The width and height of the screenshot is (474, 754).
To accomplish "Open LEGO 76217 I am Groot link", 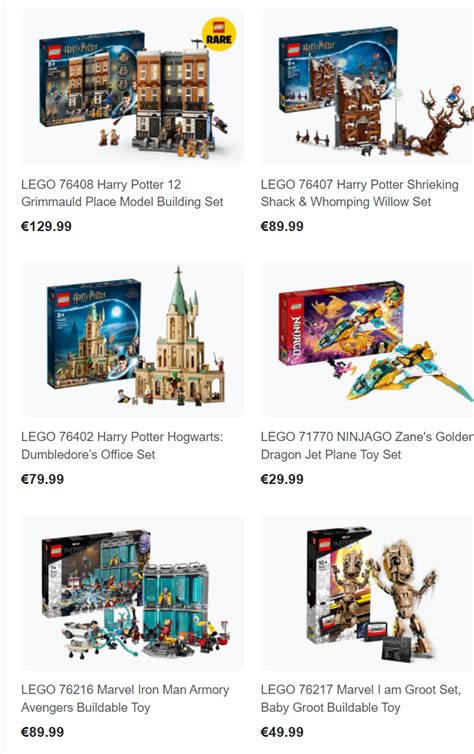I will (x=361, y=698).
